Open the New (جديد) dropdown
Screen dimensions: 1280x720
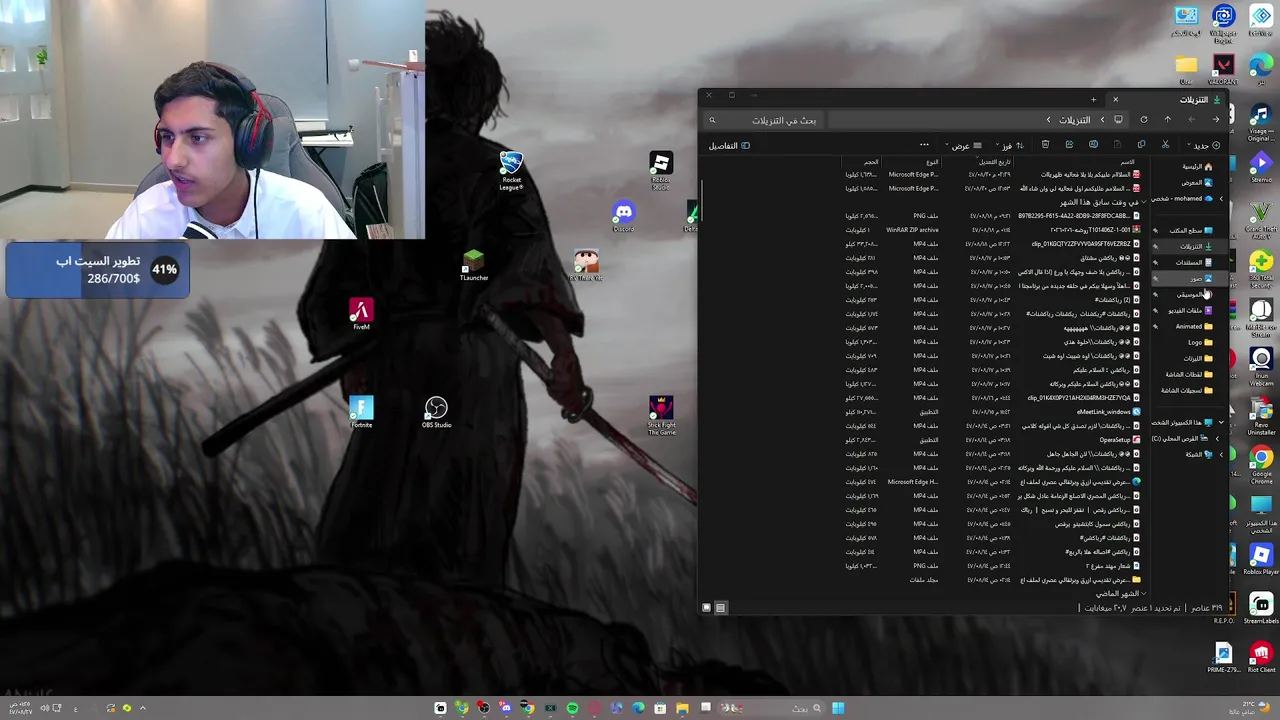tap(1204, 146)
